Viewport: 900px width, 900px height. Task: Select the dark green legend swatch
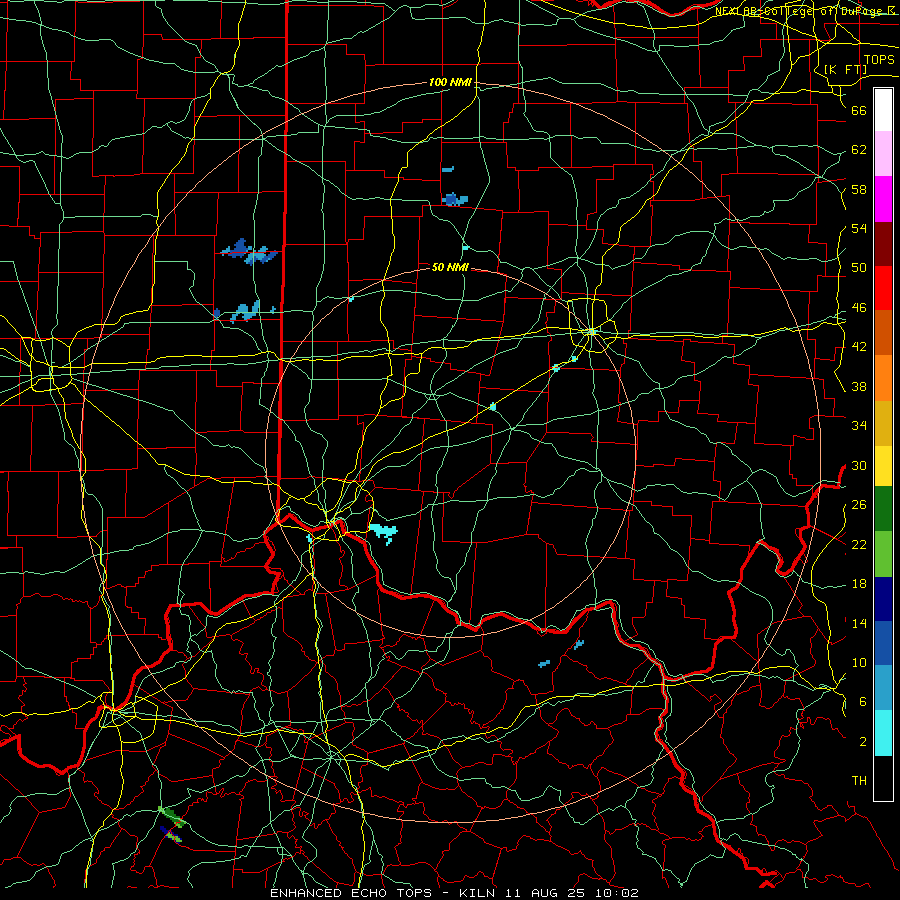[883, 509]
